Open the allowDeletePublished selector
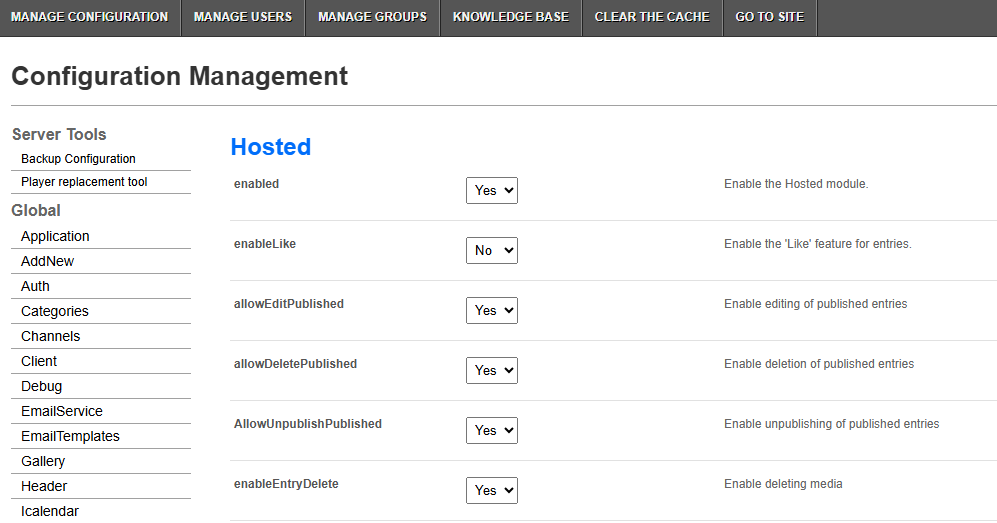The image size is (997, 523). (x=492, y=370)
